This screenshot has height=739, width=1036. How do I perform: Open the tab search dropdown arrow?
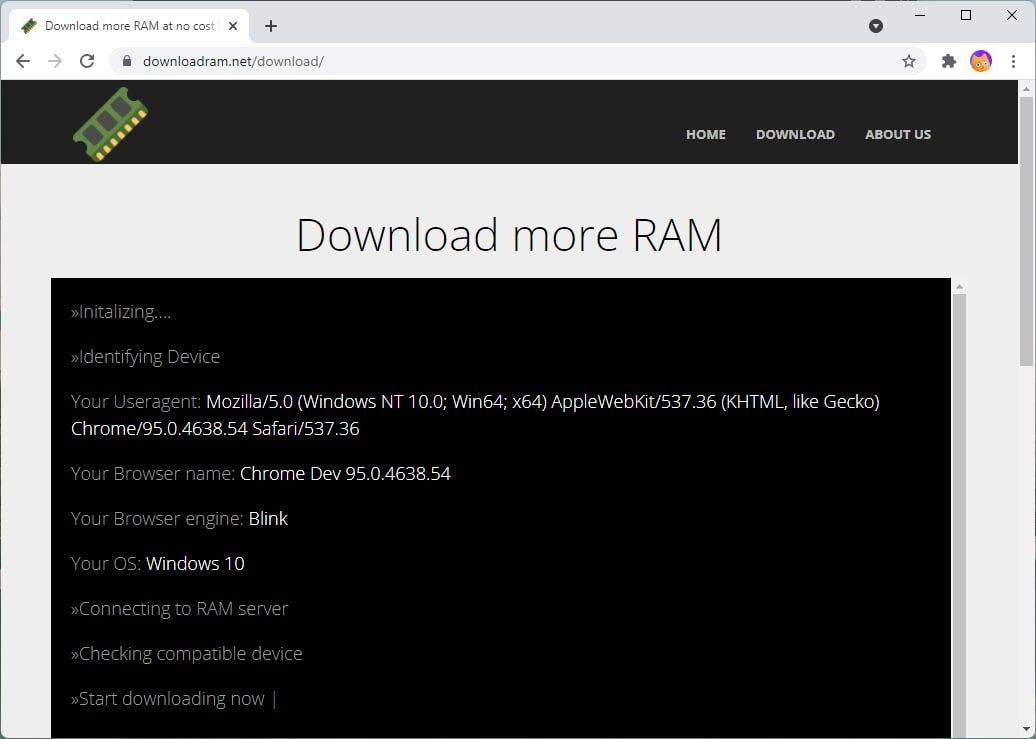pyautogui.click(x=876, y=26)
